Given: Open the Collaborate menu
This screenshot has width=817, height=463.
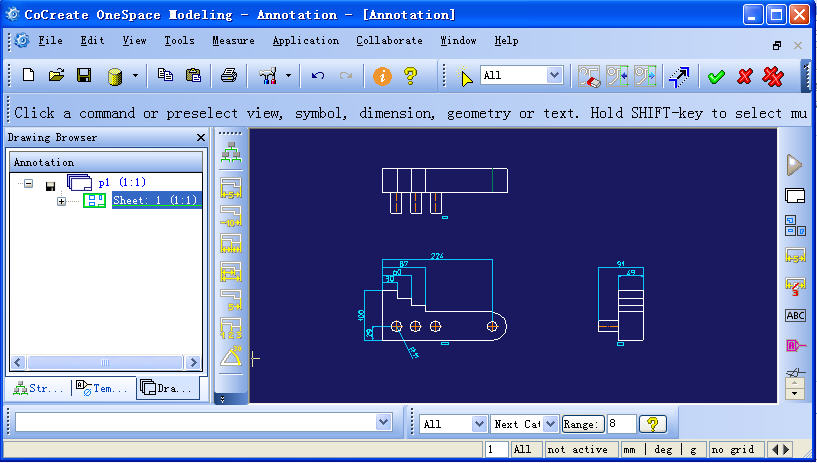Looking at the screenshot, I should tap(389, 41).
